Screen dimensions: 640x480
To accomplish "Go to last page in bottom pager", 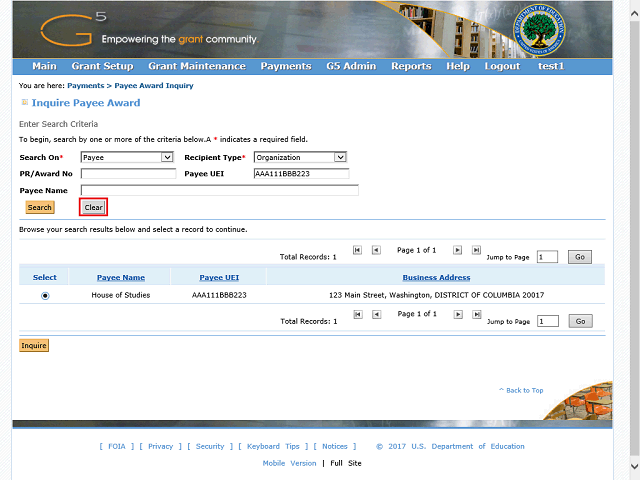I will 477,314.
